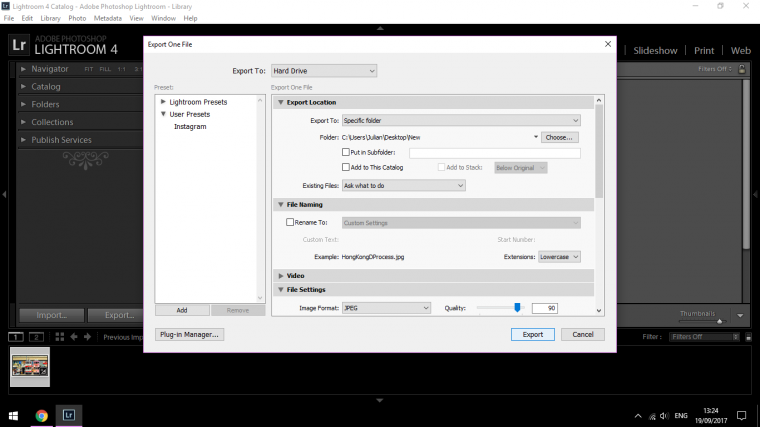Open Export To Specific folder dropdown
760x427 pixels.
tap(461, 120)
